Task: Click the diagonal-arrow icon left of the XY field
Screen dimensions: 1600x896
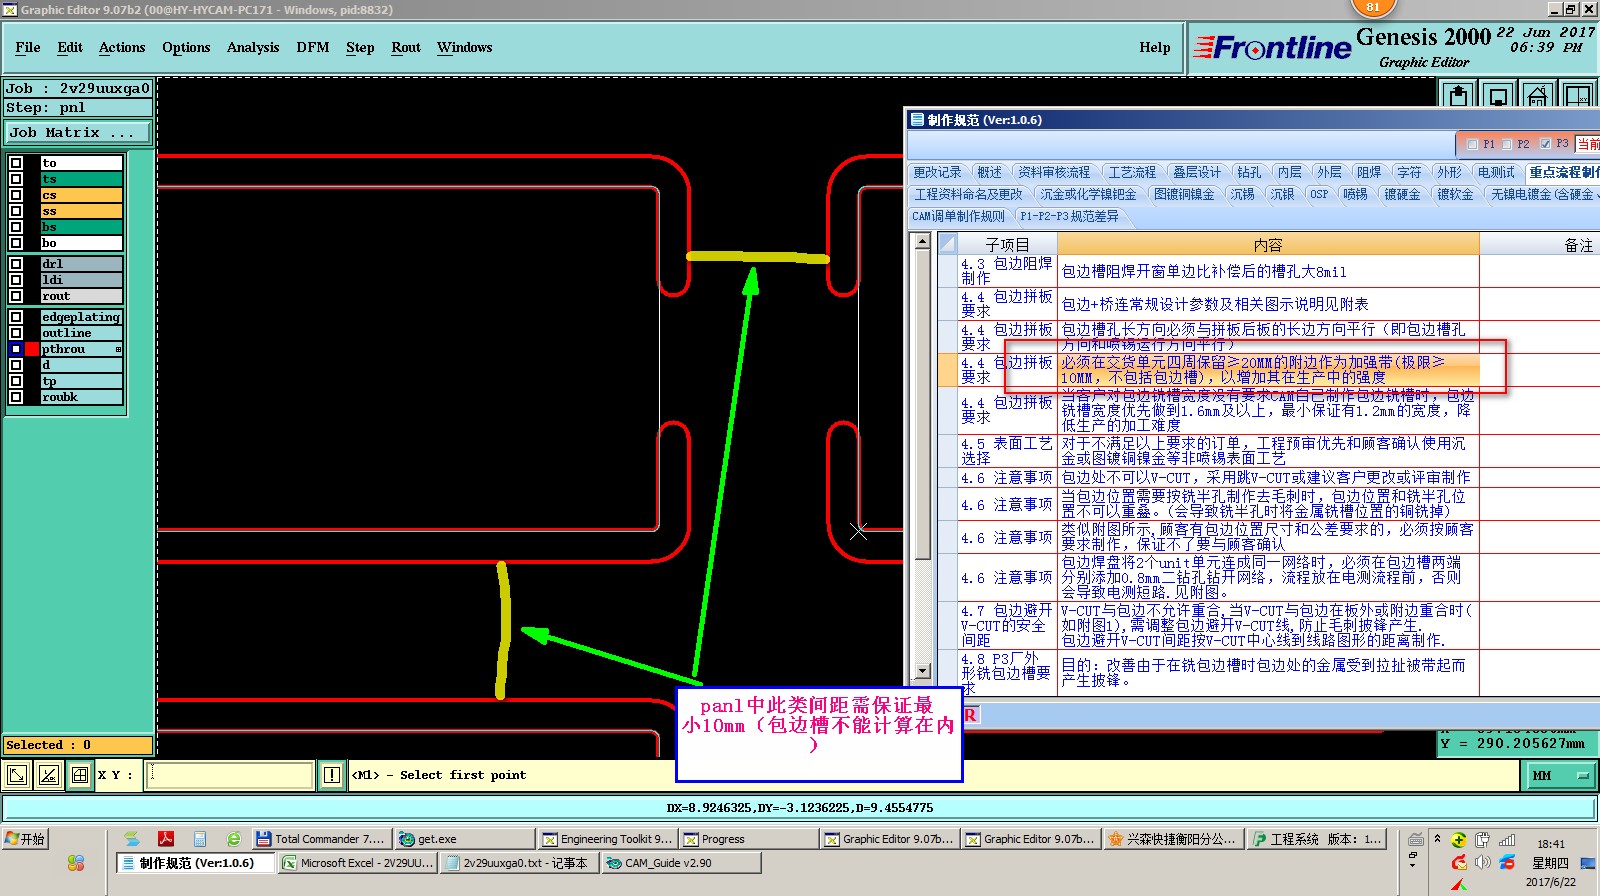Action: click(x=17, y=775)
